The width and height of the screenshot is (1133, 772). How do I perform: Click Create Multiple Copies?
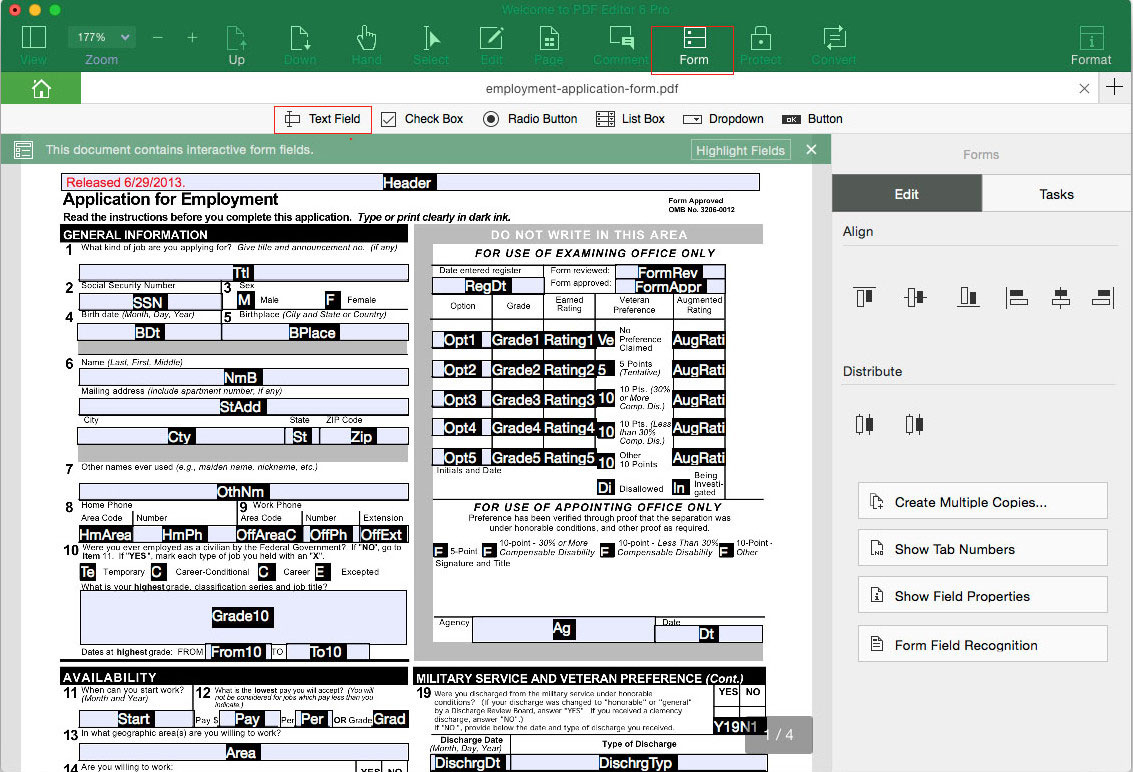[x=981, y=501]
